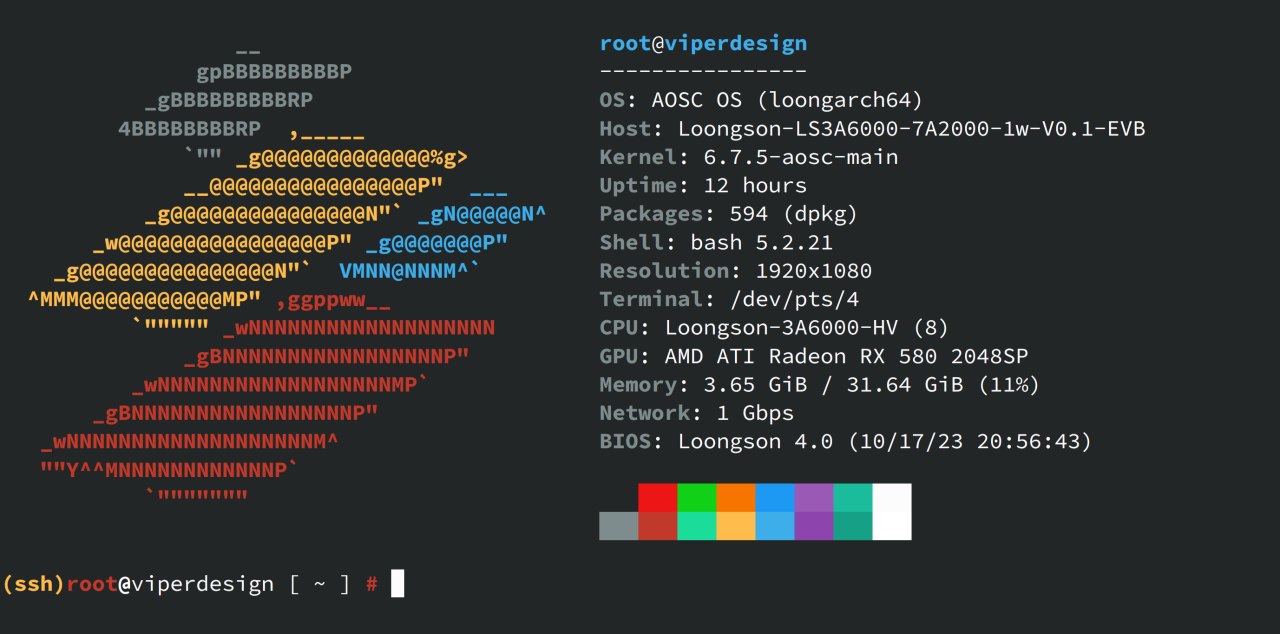Image resolution: width=1280 pixels, height=634 pixels.
Task: Select the mint green swatch in the bottom row
Action: click(696, 526)
